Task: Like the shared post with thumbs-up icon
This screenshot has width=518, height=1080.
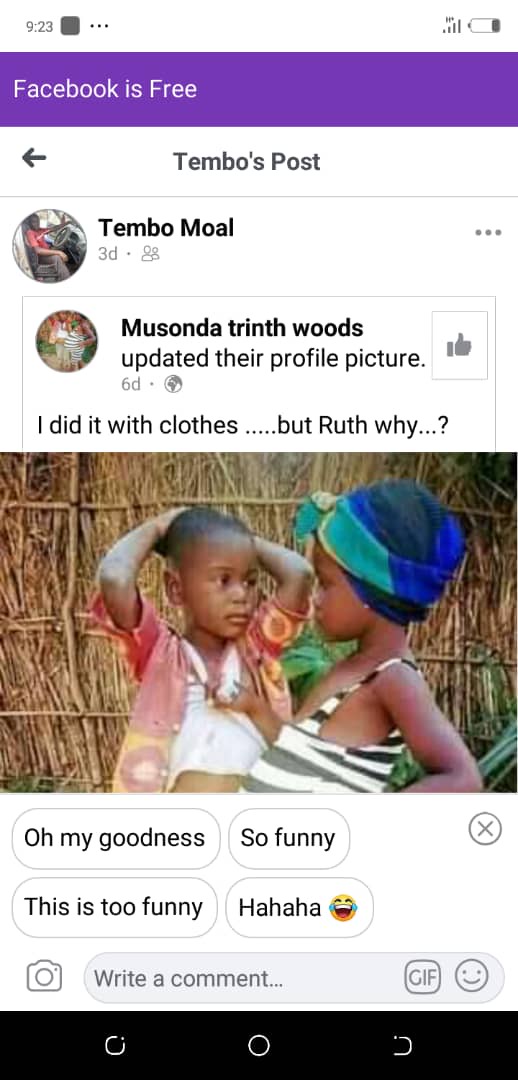Action: (x=459, y=345)
